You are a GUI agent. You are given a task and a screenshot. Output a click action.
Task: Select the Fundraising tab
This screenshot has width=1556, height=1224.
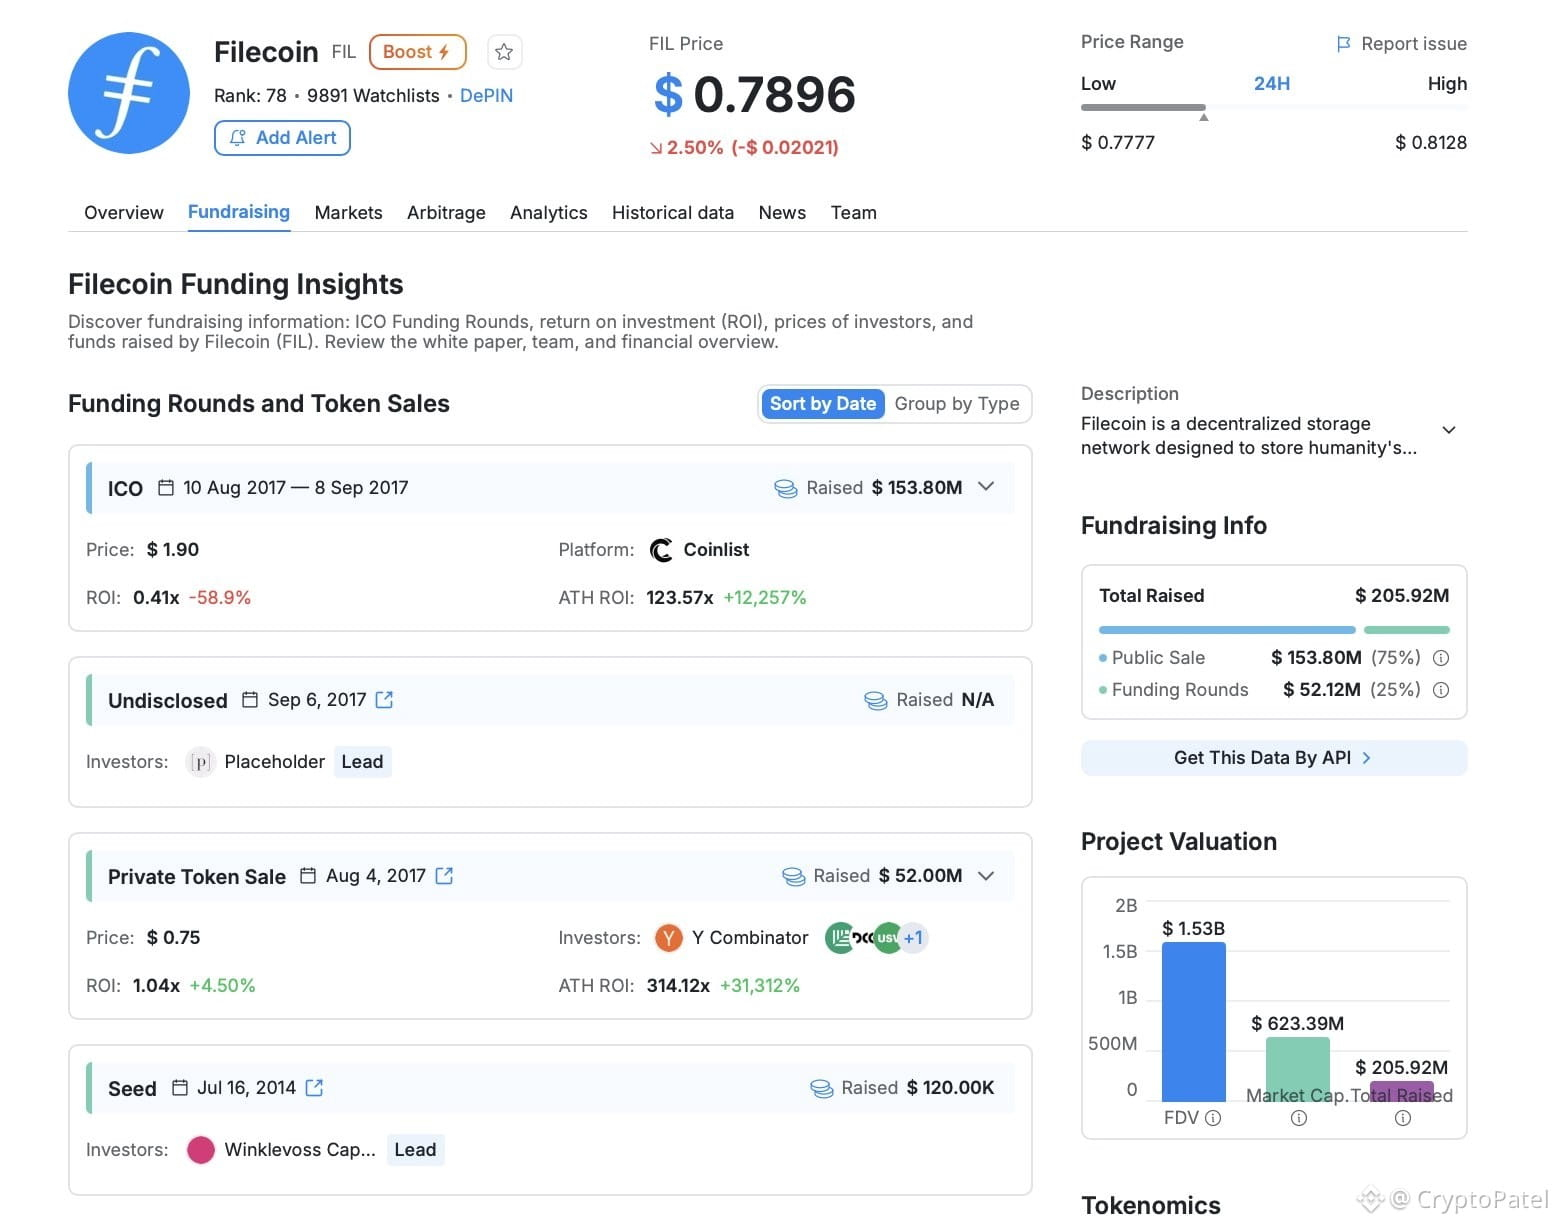click(x=239, y=212)
